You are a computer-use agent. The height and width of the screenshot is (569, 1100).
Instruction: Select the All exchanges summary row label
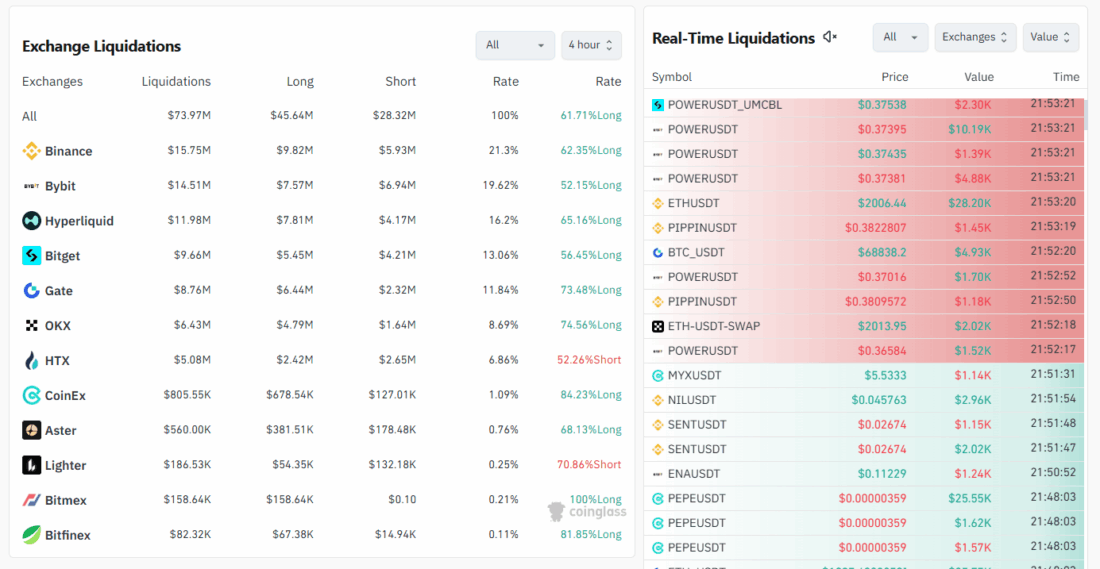click(x=29, y=116)
